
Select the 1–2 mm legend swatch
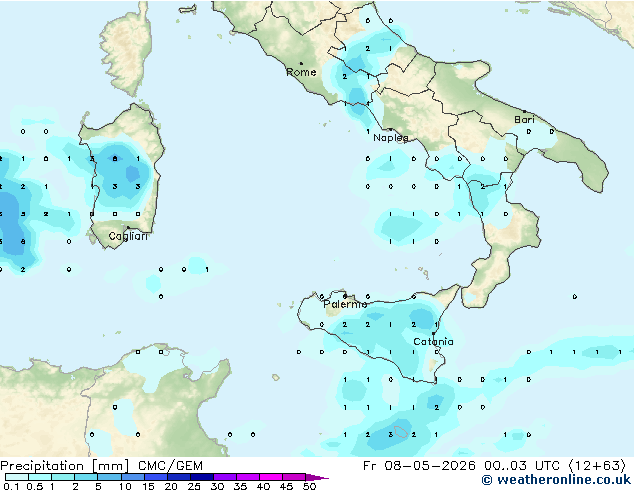pos(63,477)
